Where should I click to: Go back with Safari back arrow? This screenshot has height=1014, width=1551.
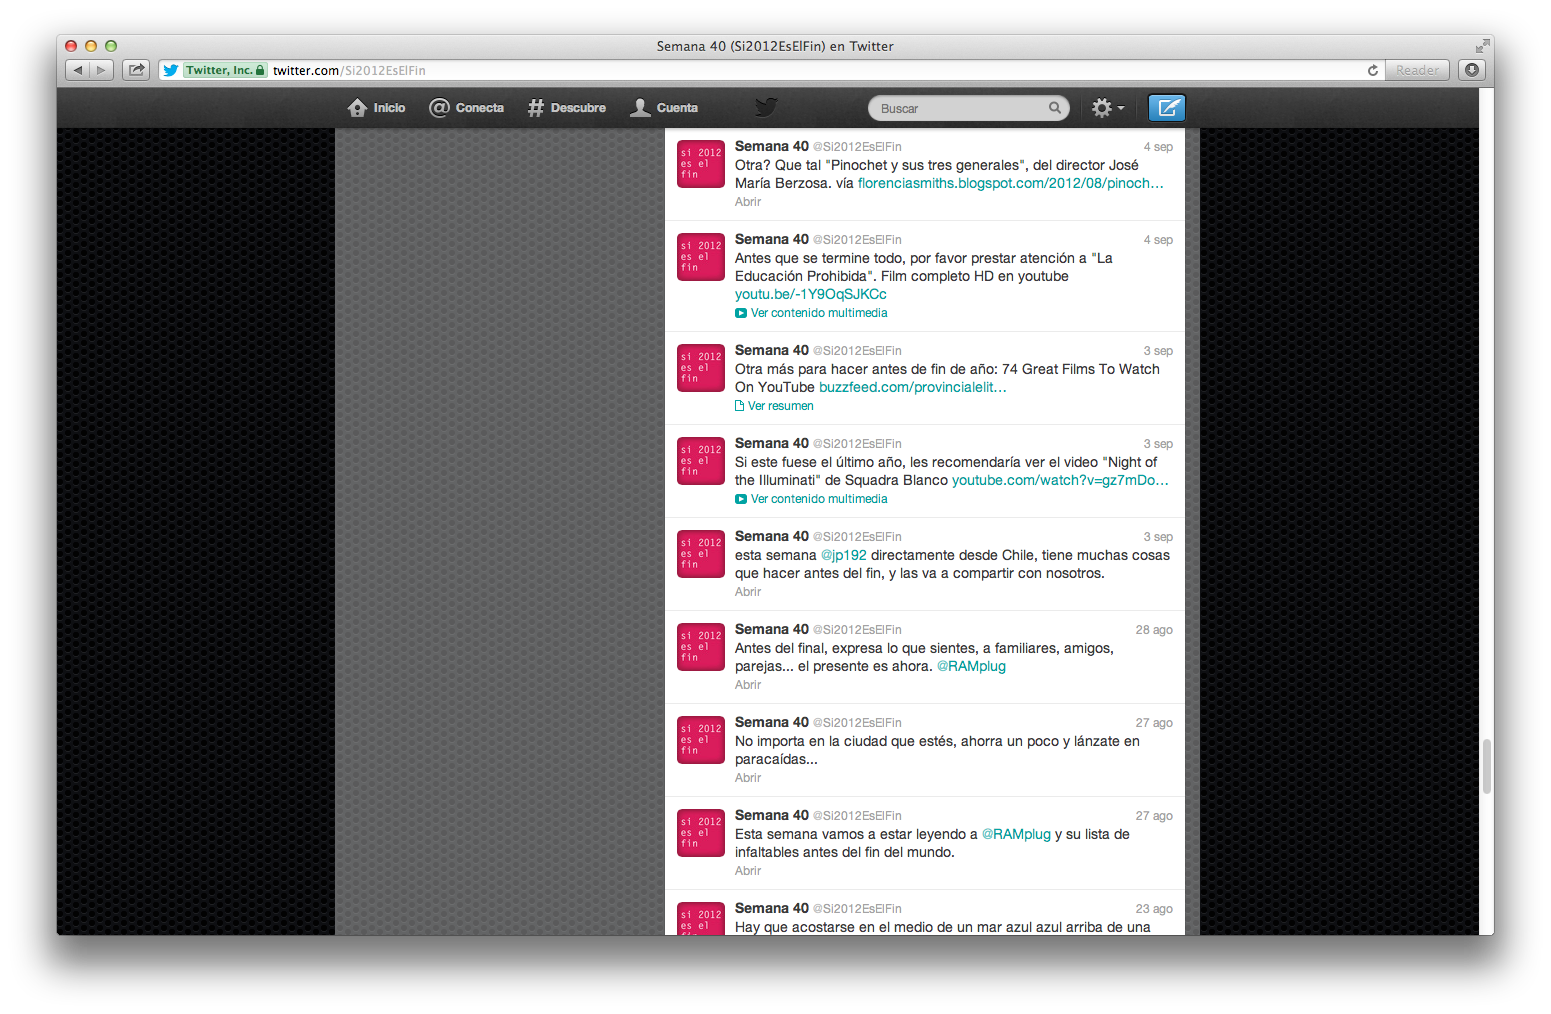point(77,70)
